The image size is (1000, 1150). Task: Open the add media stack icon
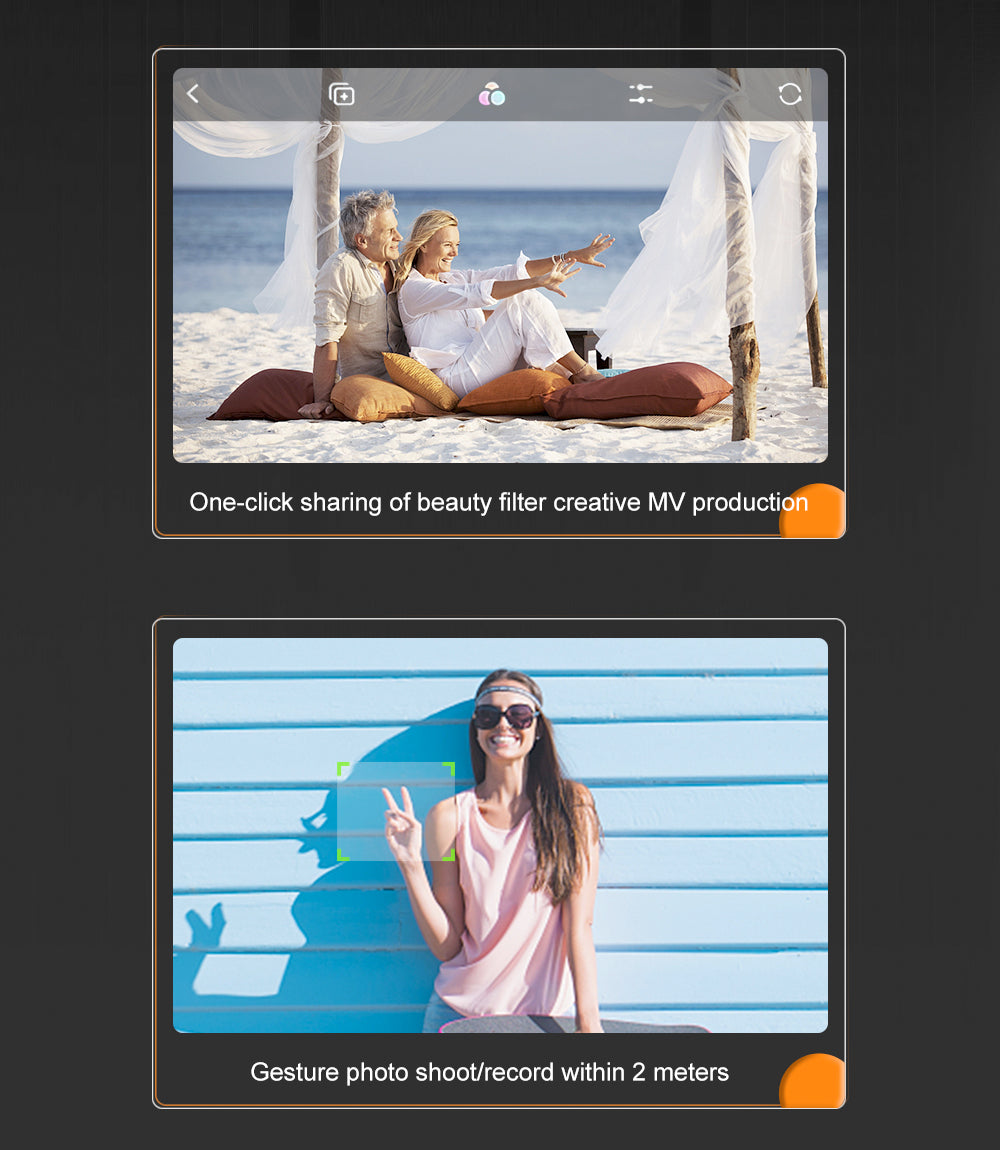click(x=342, y=95)
